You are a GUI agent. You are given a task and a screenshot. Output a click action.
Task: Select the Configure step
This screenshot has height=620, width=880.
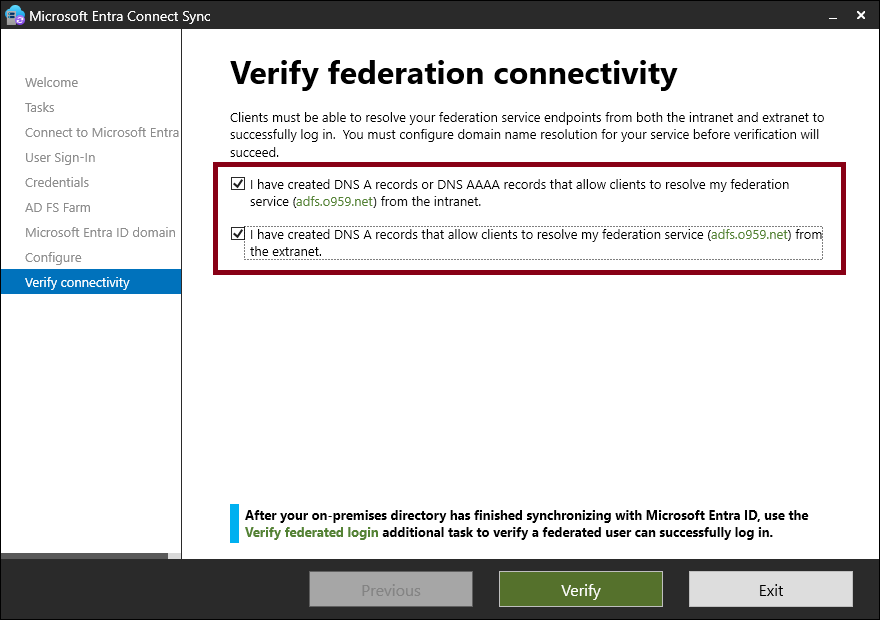tap(53, 258)
